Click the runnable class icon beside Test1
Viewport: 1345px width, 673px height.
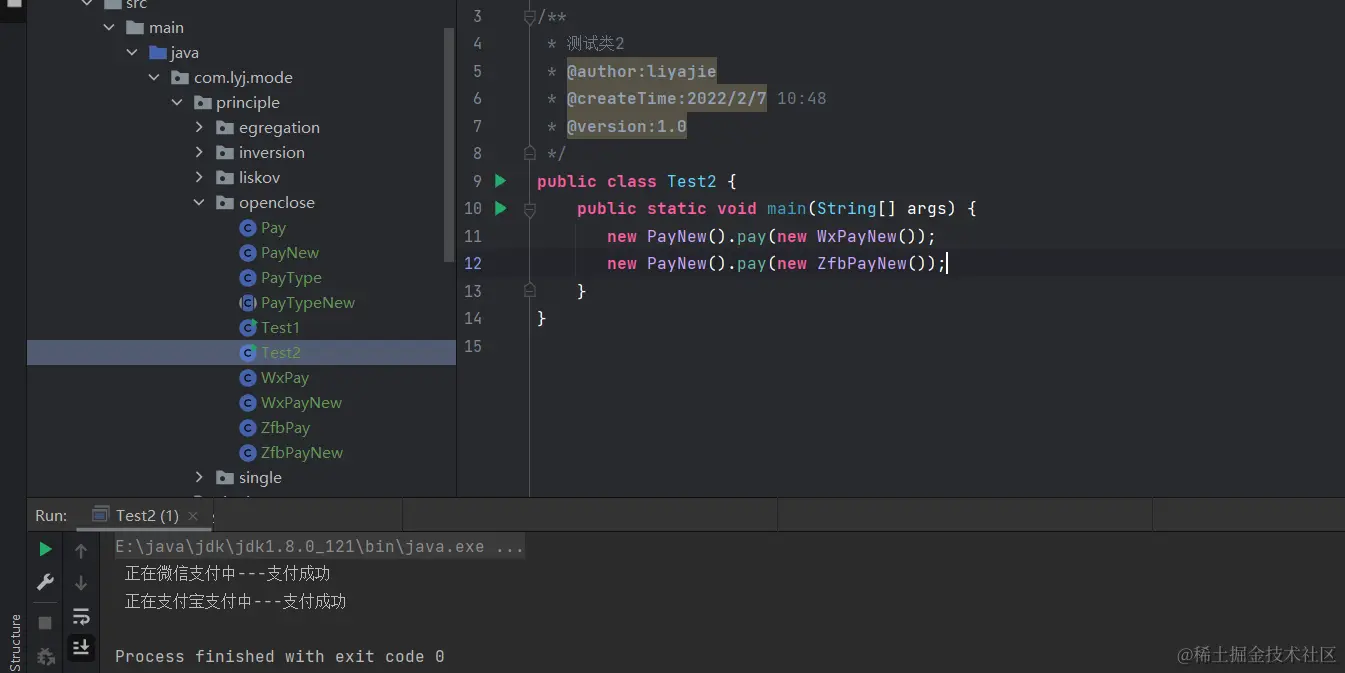click(x=248, y=328)
